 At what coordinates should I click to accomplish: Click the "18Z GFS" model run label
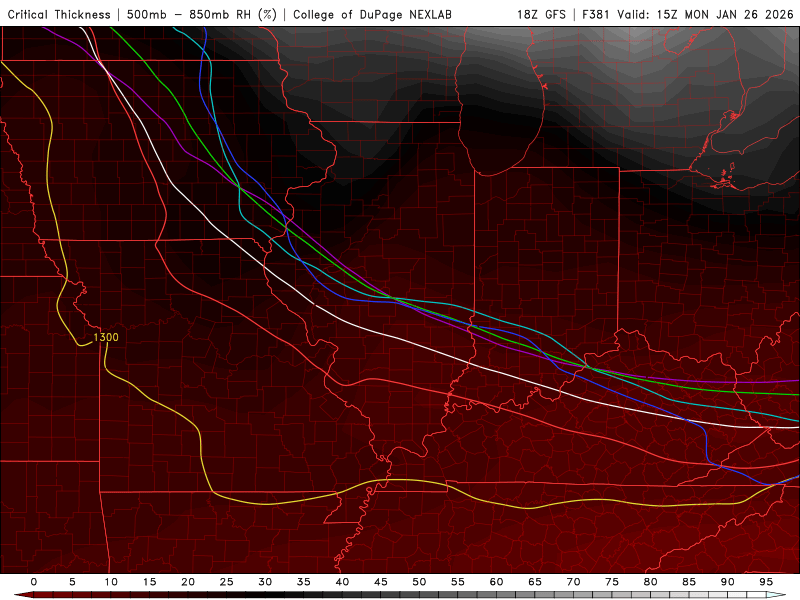click(541, 14)
